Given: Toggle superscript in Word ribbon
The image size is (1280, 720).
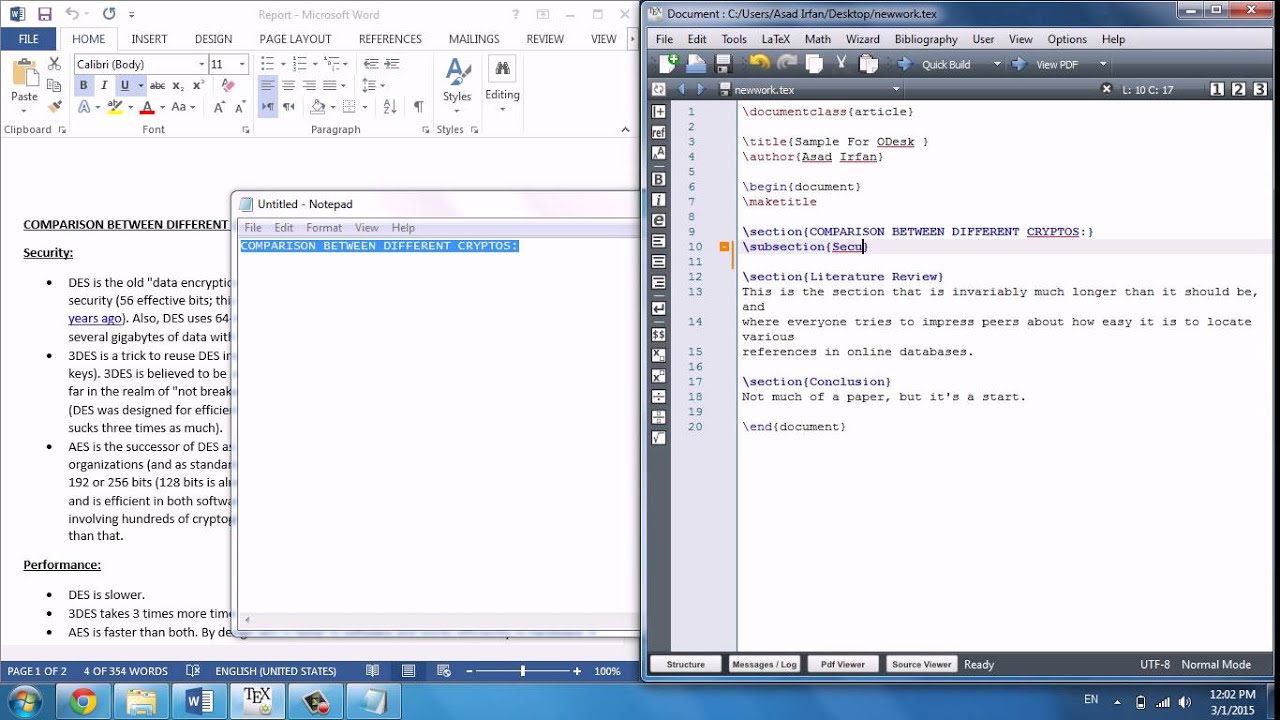Looking at the screenshot, I should tap(199, 85).
